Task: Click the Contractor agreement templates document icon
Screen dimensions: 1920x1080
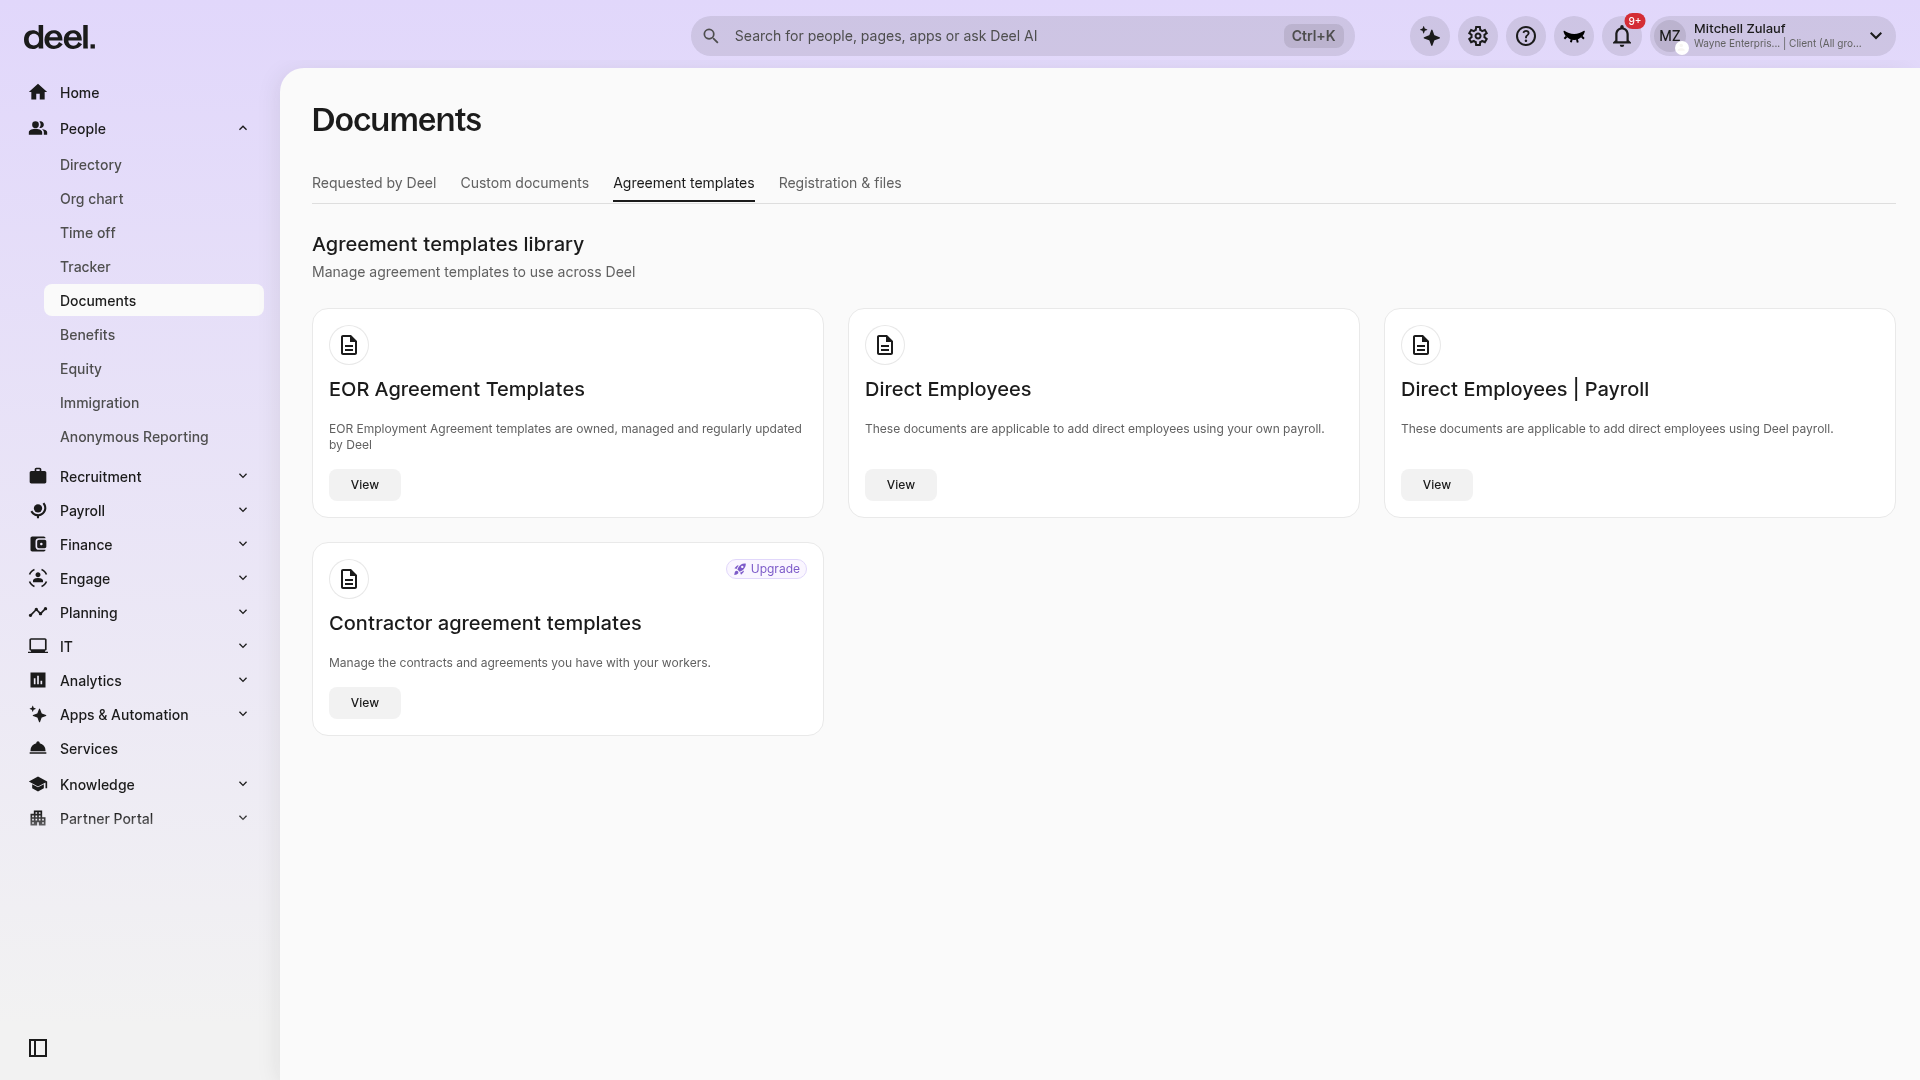Action: (349, 579)
